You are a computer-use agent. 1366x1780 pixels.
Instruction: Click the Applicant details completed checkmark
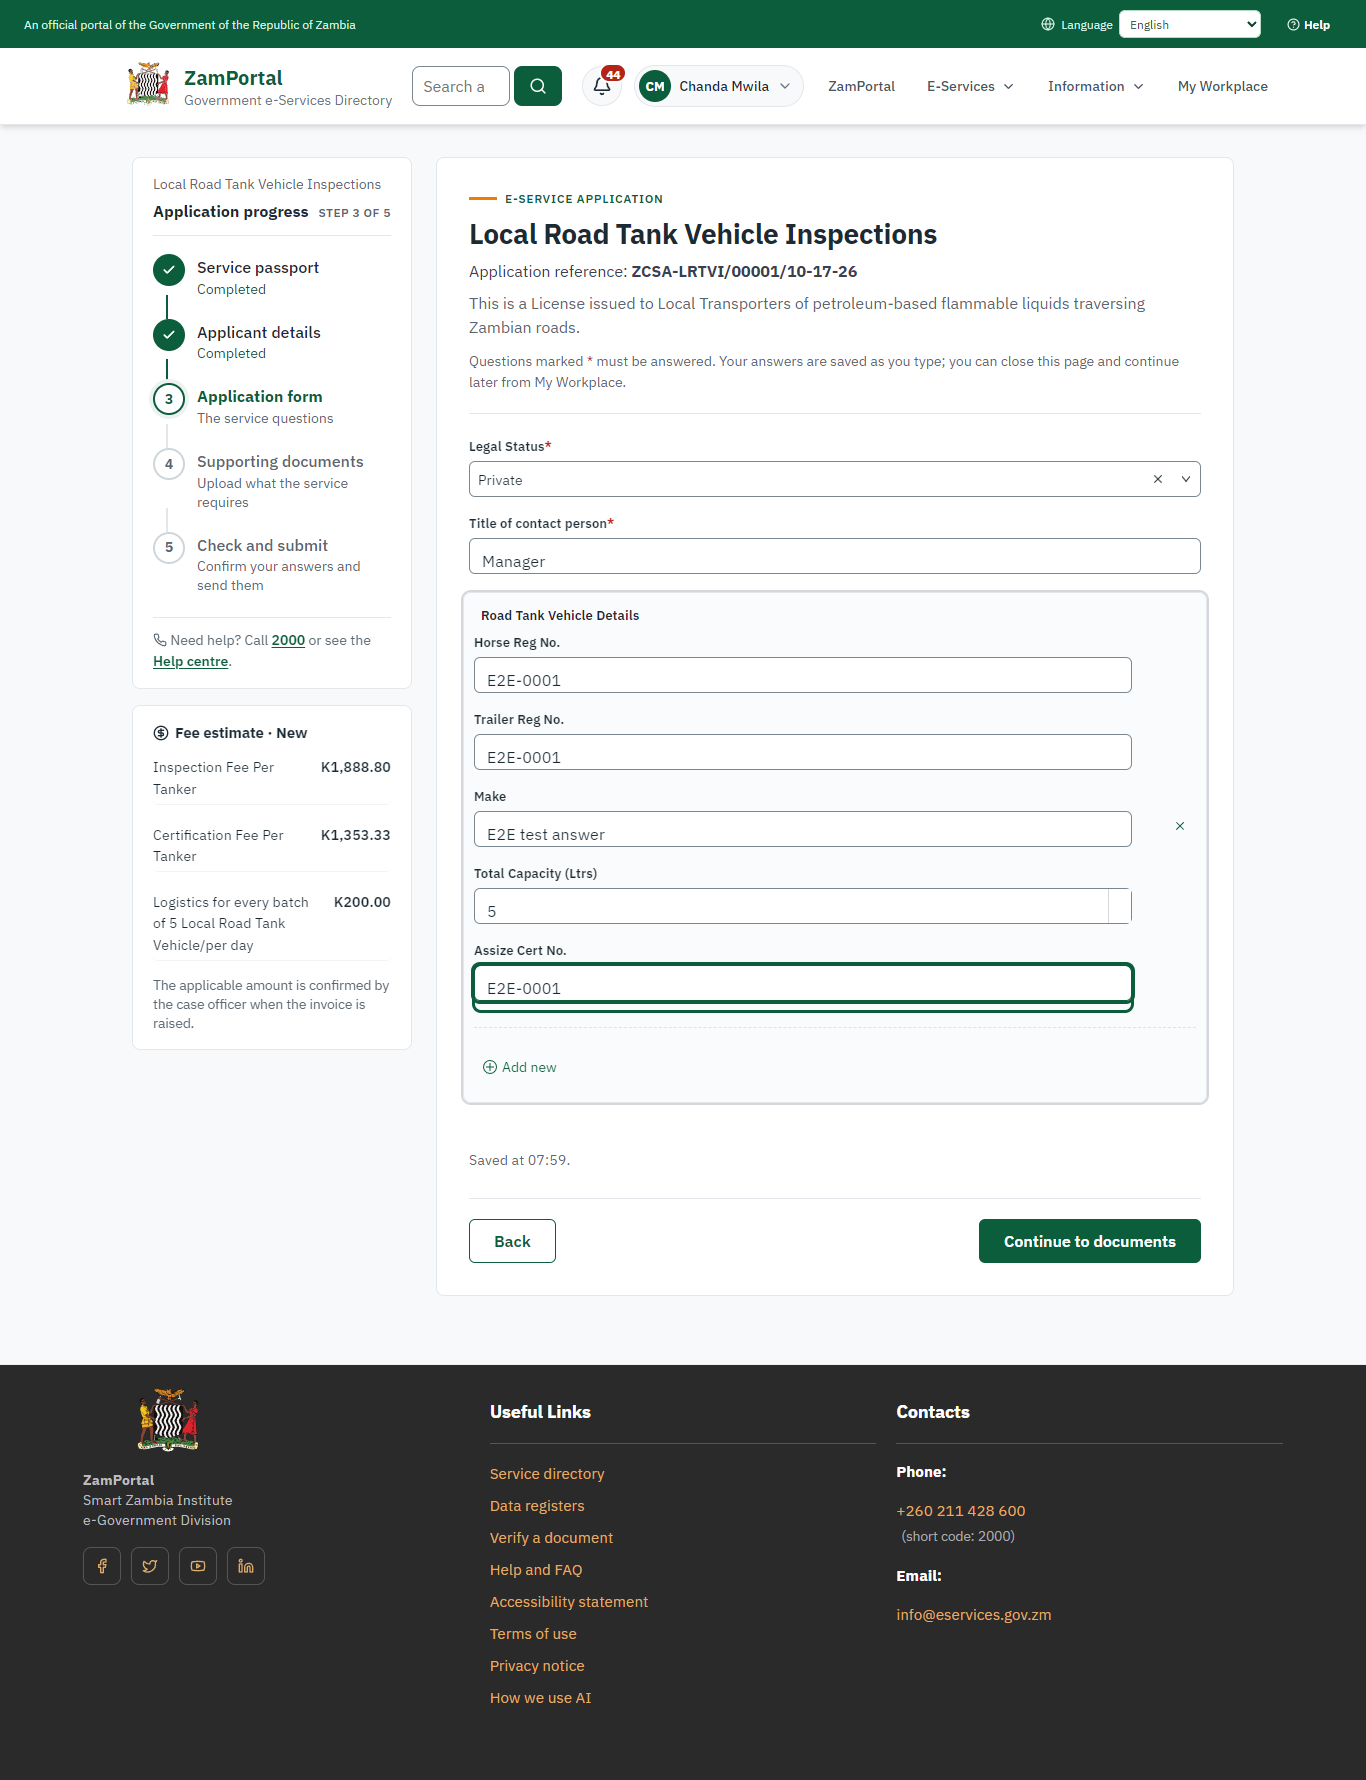coord(169,335)
